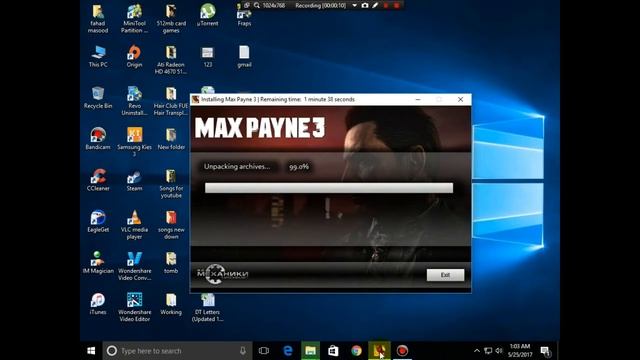Screen dimensions: 640x360
Task: Show hidden system tray icons
Action: tap(476, 351)
